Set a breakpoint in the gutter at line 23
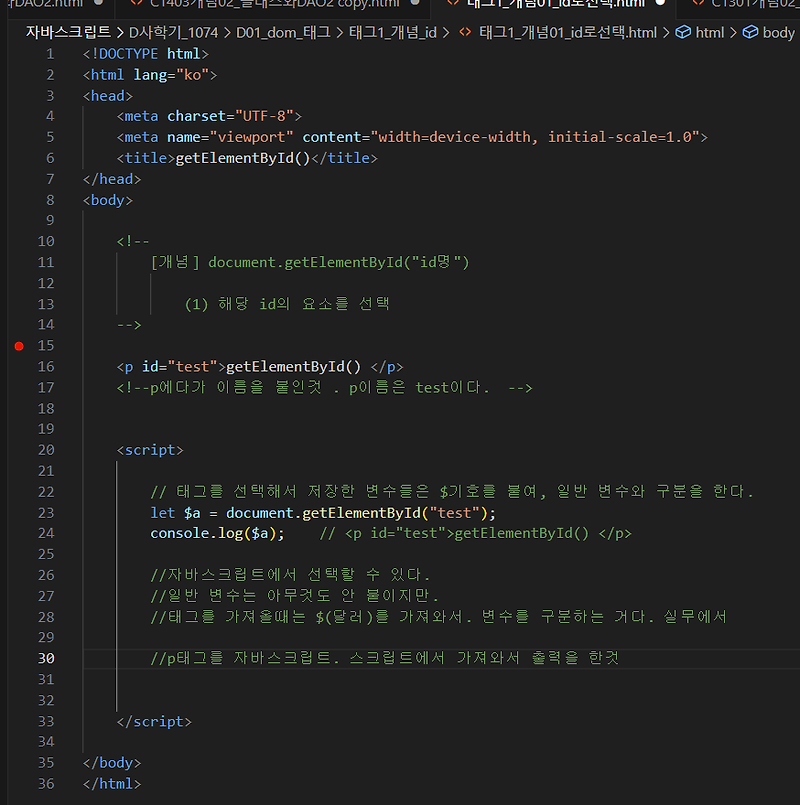800x805 pixels. (18, 512)
